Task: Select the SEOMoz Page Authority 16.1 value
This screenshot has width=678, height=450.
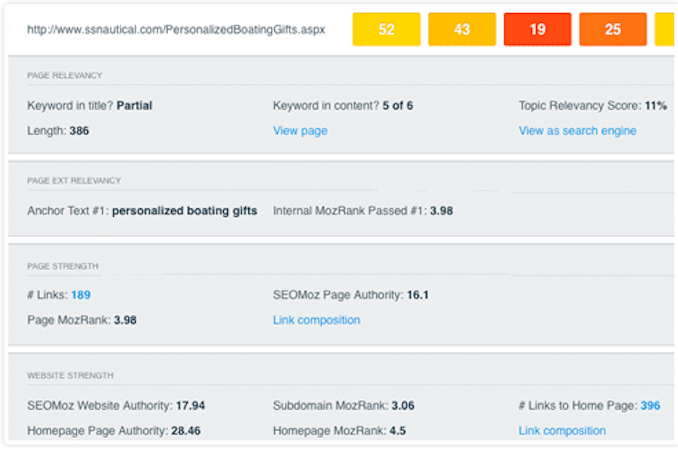Action: click(419, 295)
